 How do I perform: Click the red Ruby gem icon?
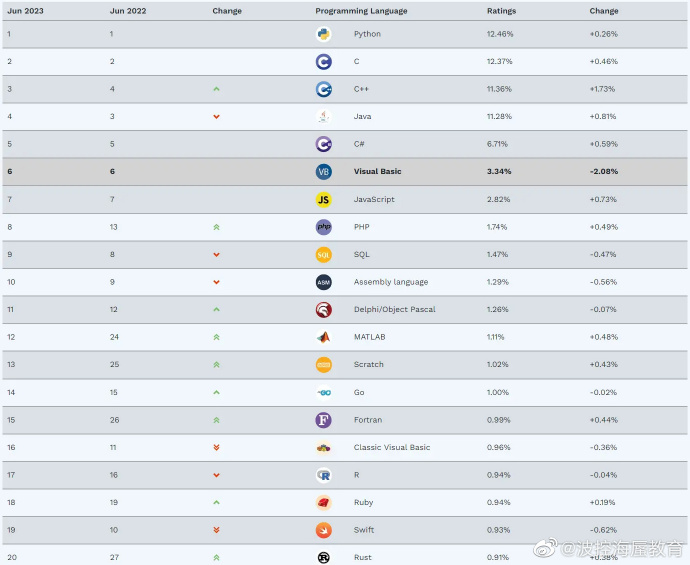coord(323,503)
